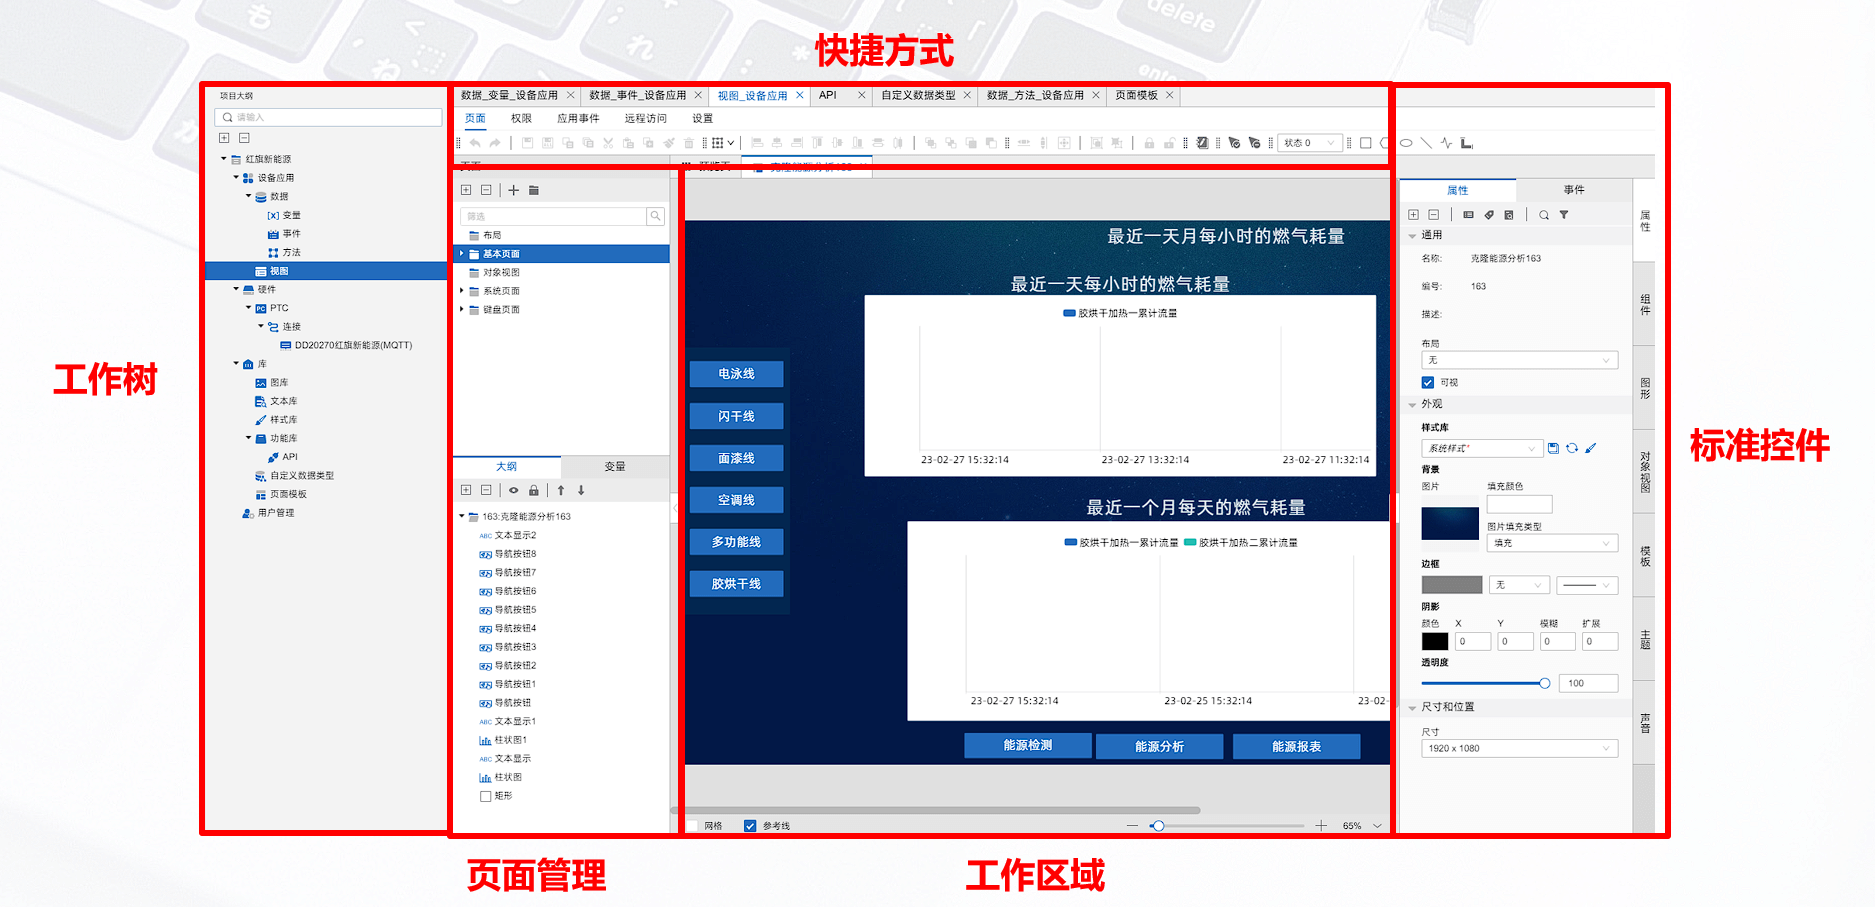Click the 能源分析 button in the canvas
Viewport: 1875px width, 907px height.
[x=1160, y=746]
